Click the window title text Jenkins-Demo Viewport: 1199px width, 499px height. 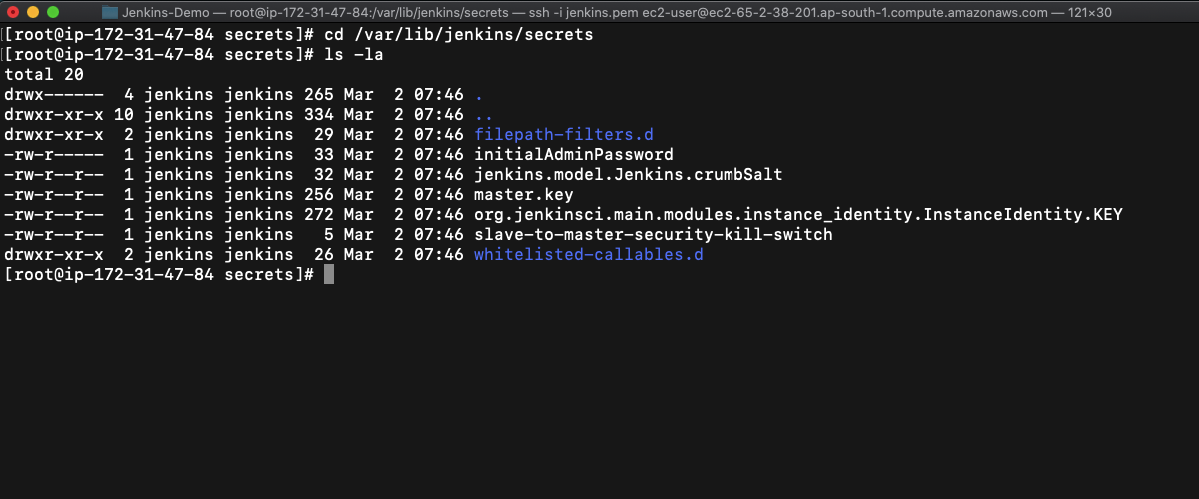coord(166,12)
